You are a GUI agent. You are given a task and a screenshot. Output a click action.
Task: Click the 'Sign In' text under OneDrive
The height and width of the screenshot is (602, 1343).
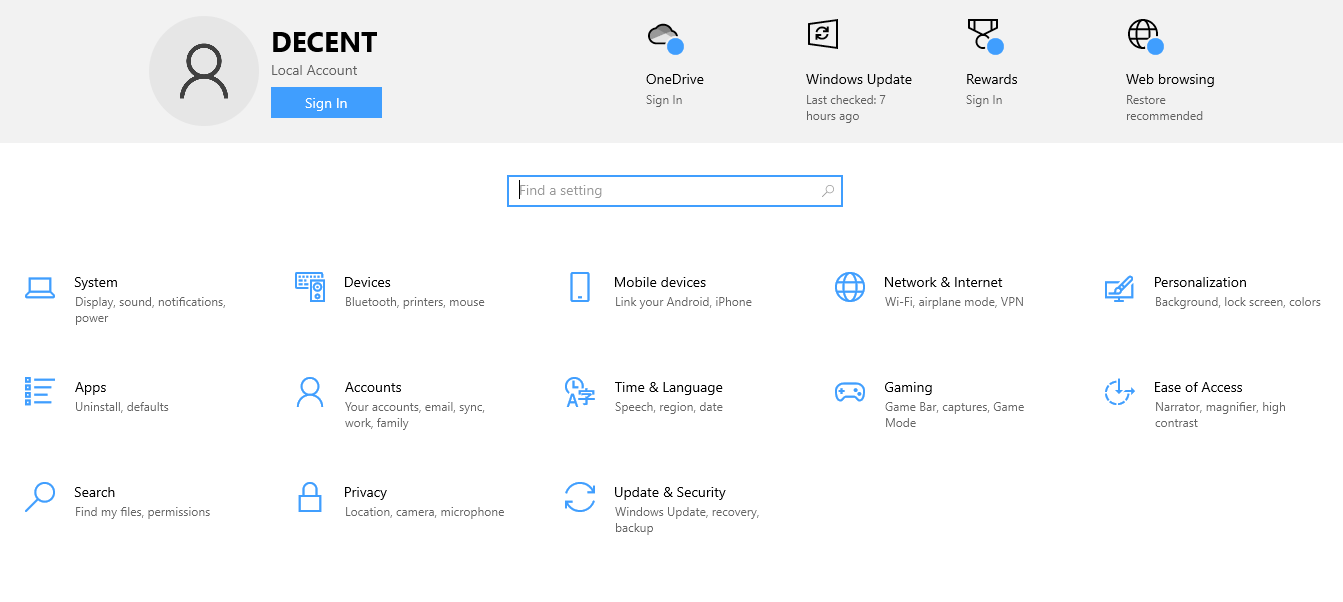[x=664, y=100]
